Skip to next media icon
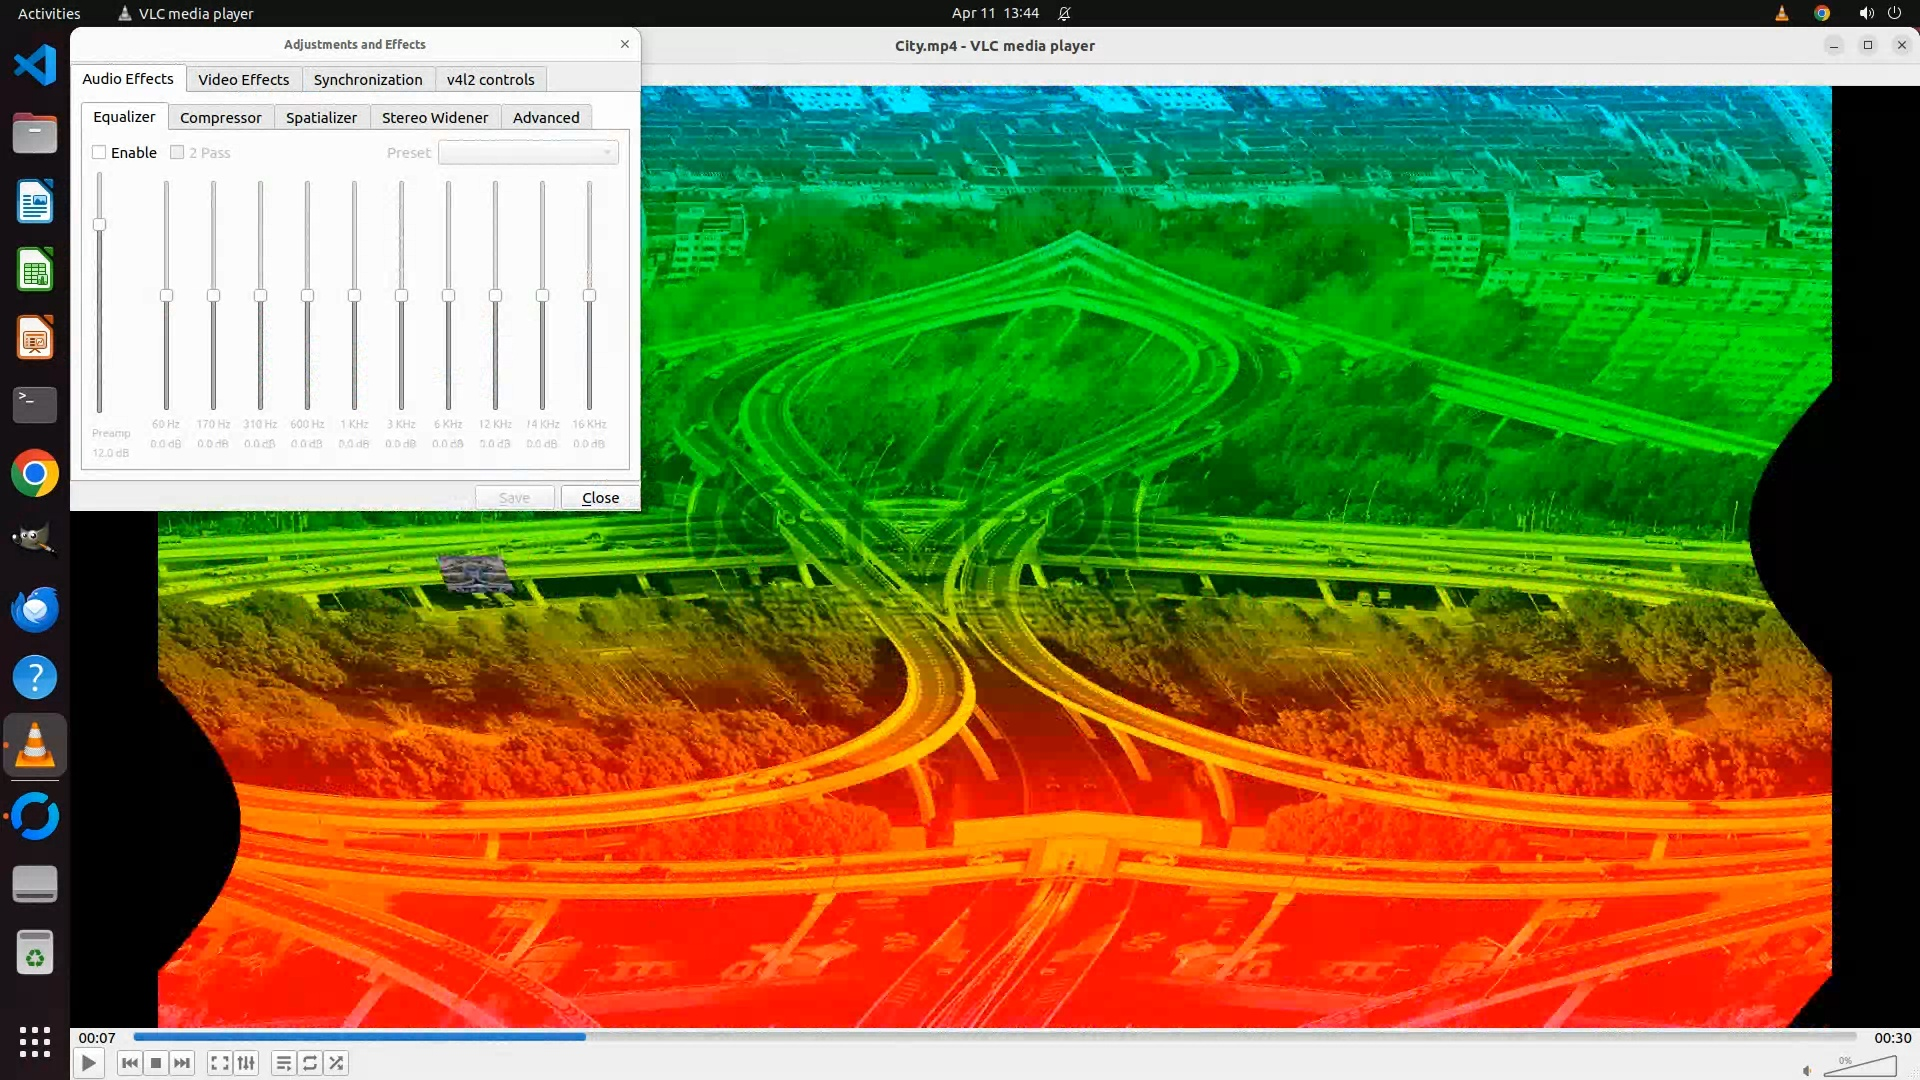Image resolution: width=1920 pixels, height=1080 pixels. tap(182, 1063)
